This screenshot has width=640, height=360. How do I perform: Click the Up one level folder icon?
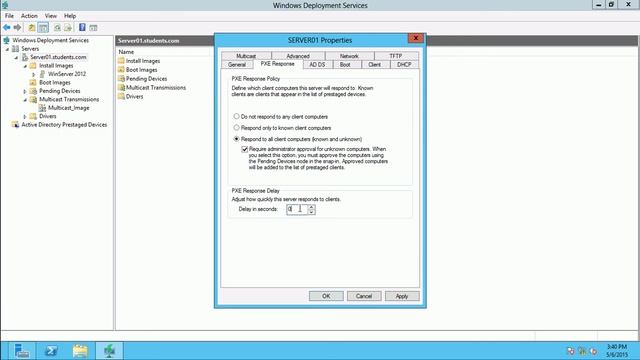click(x=31, y=27)
